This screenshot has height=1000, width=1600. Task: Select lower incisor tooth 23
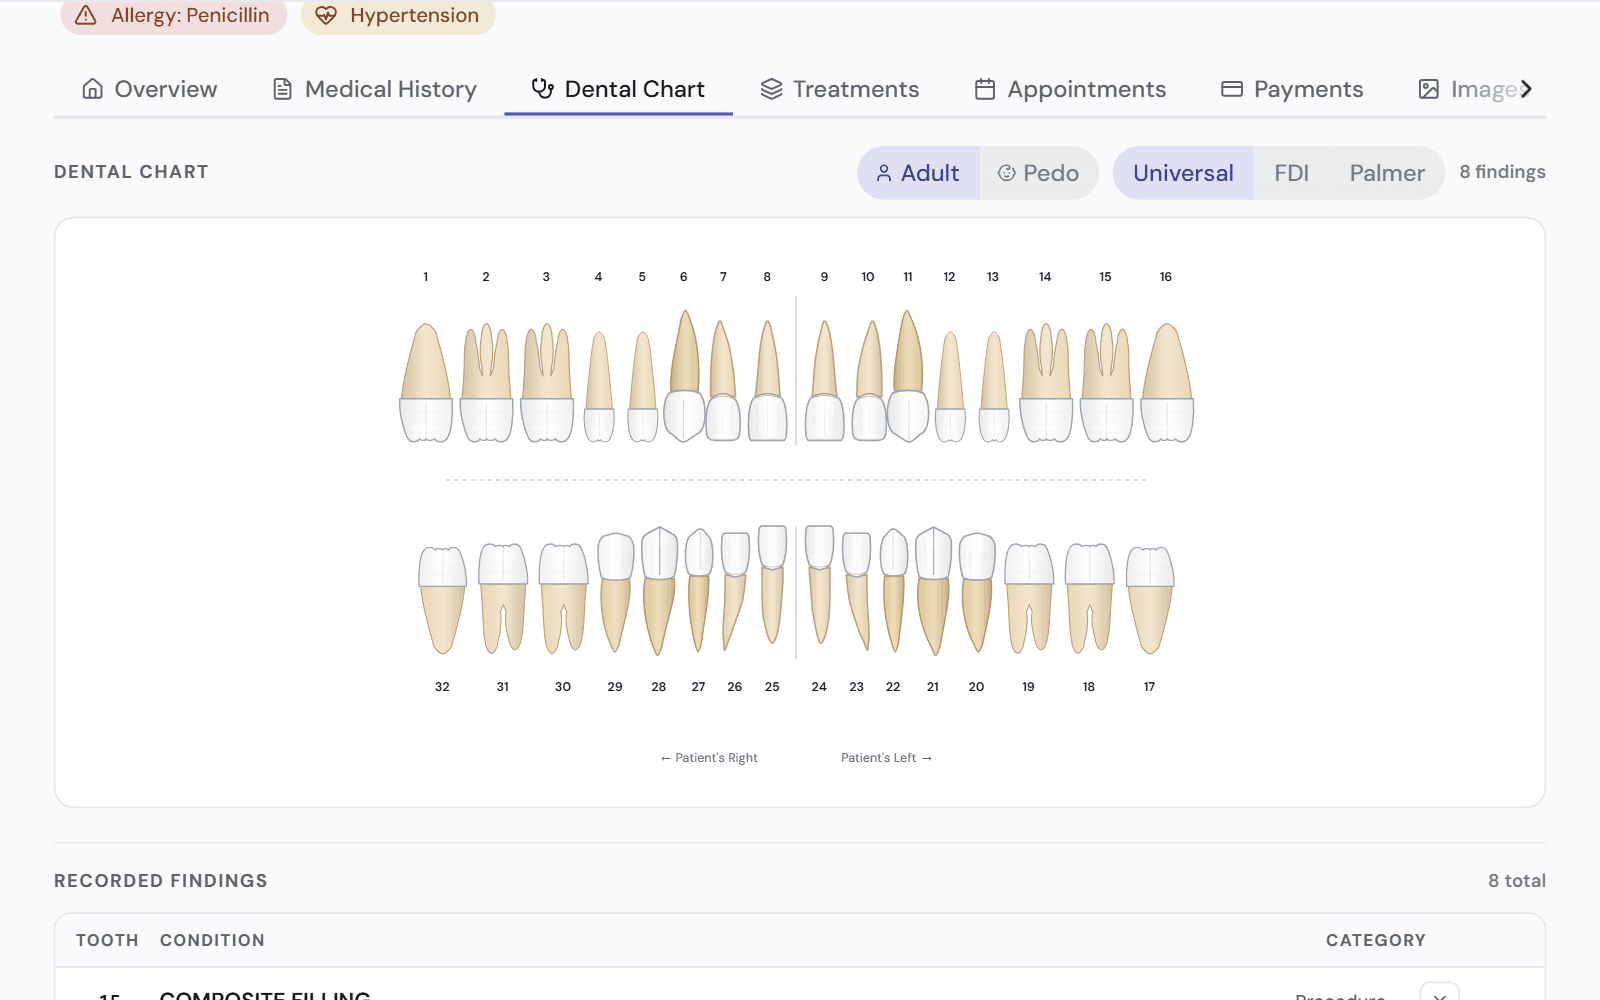click(857, 591)
